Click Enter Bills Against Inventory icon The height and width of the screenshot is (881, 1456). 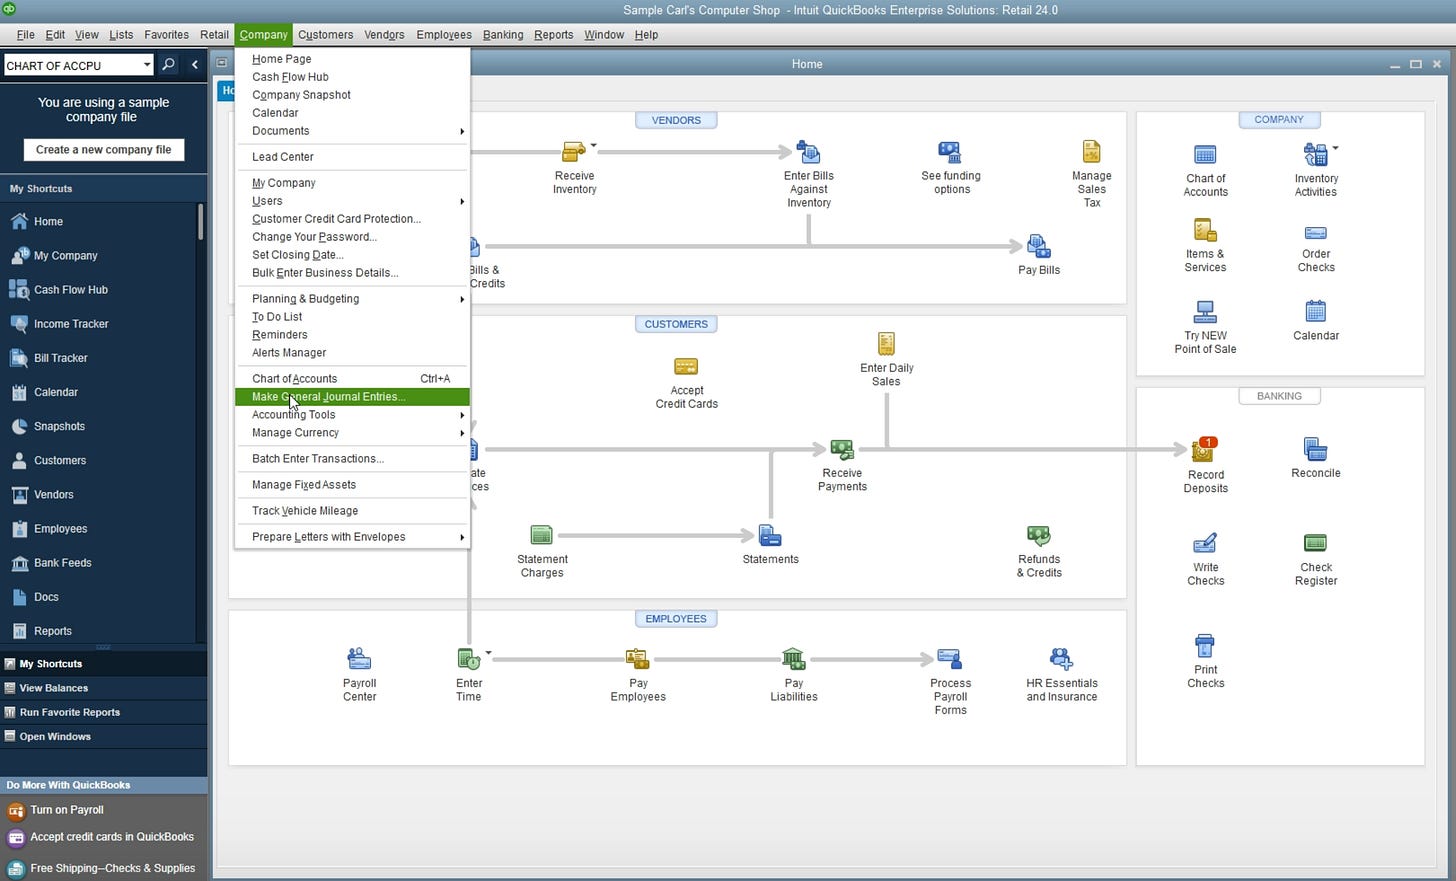[808, 152]
